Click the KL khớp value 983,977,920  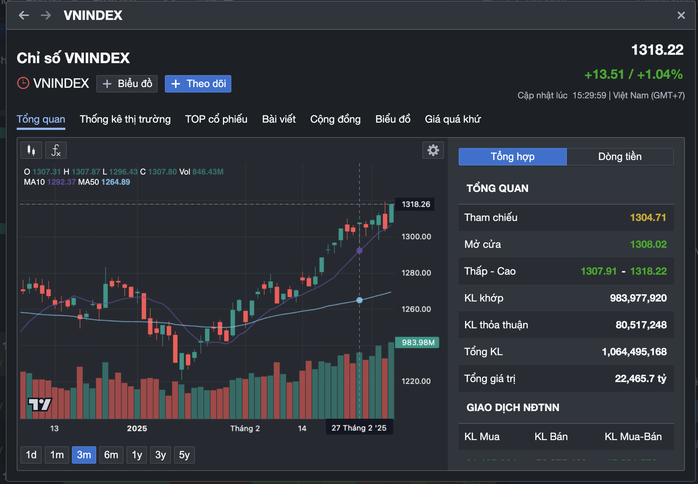638,298
